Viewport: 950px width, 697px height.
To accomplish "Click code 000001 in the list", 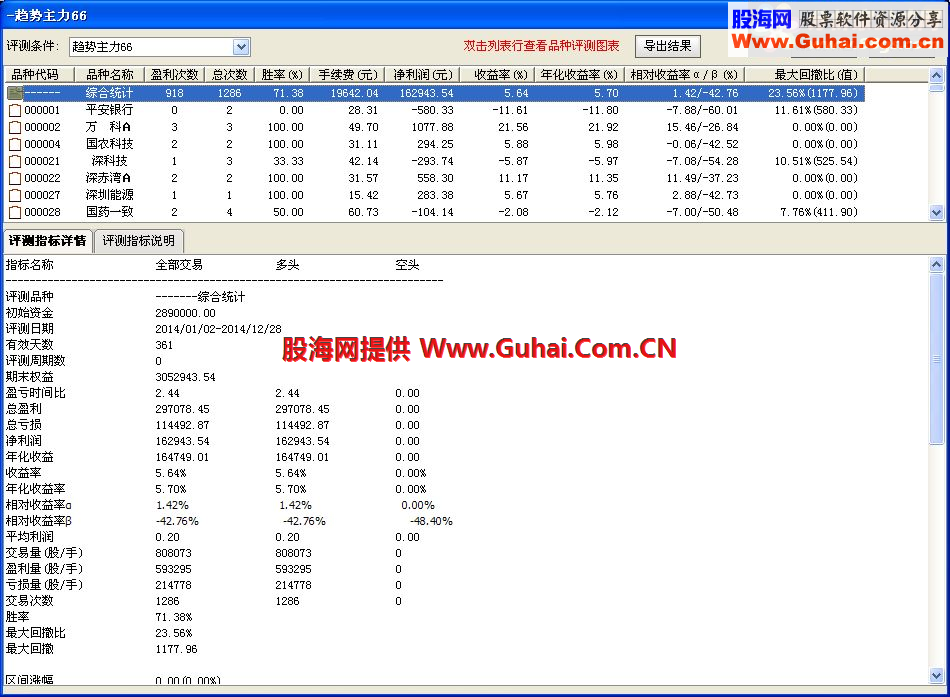I will [42, 110].
